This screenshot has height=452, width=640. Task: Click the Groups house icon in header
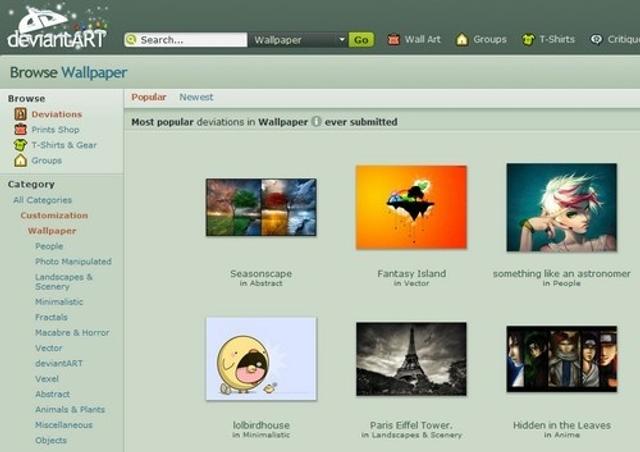pos(462,40)
